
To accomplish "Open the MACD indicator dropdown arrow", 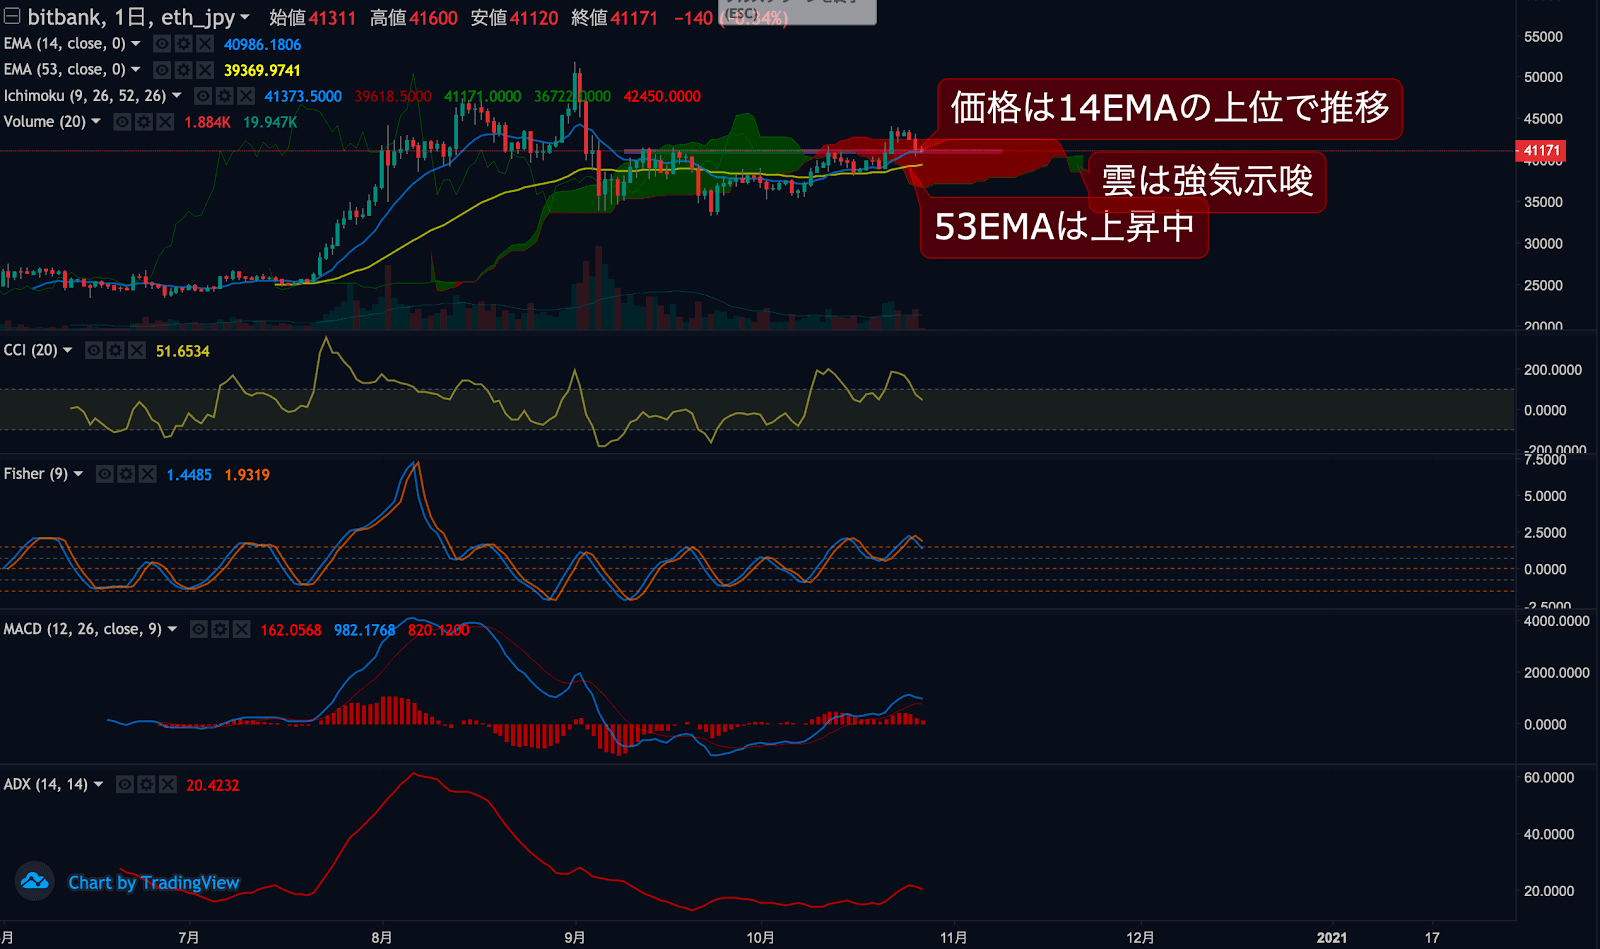I will (171, 629).
